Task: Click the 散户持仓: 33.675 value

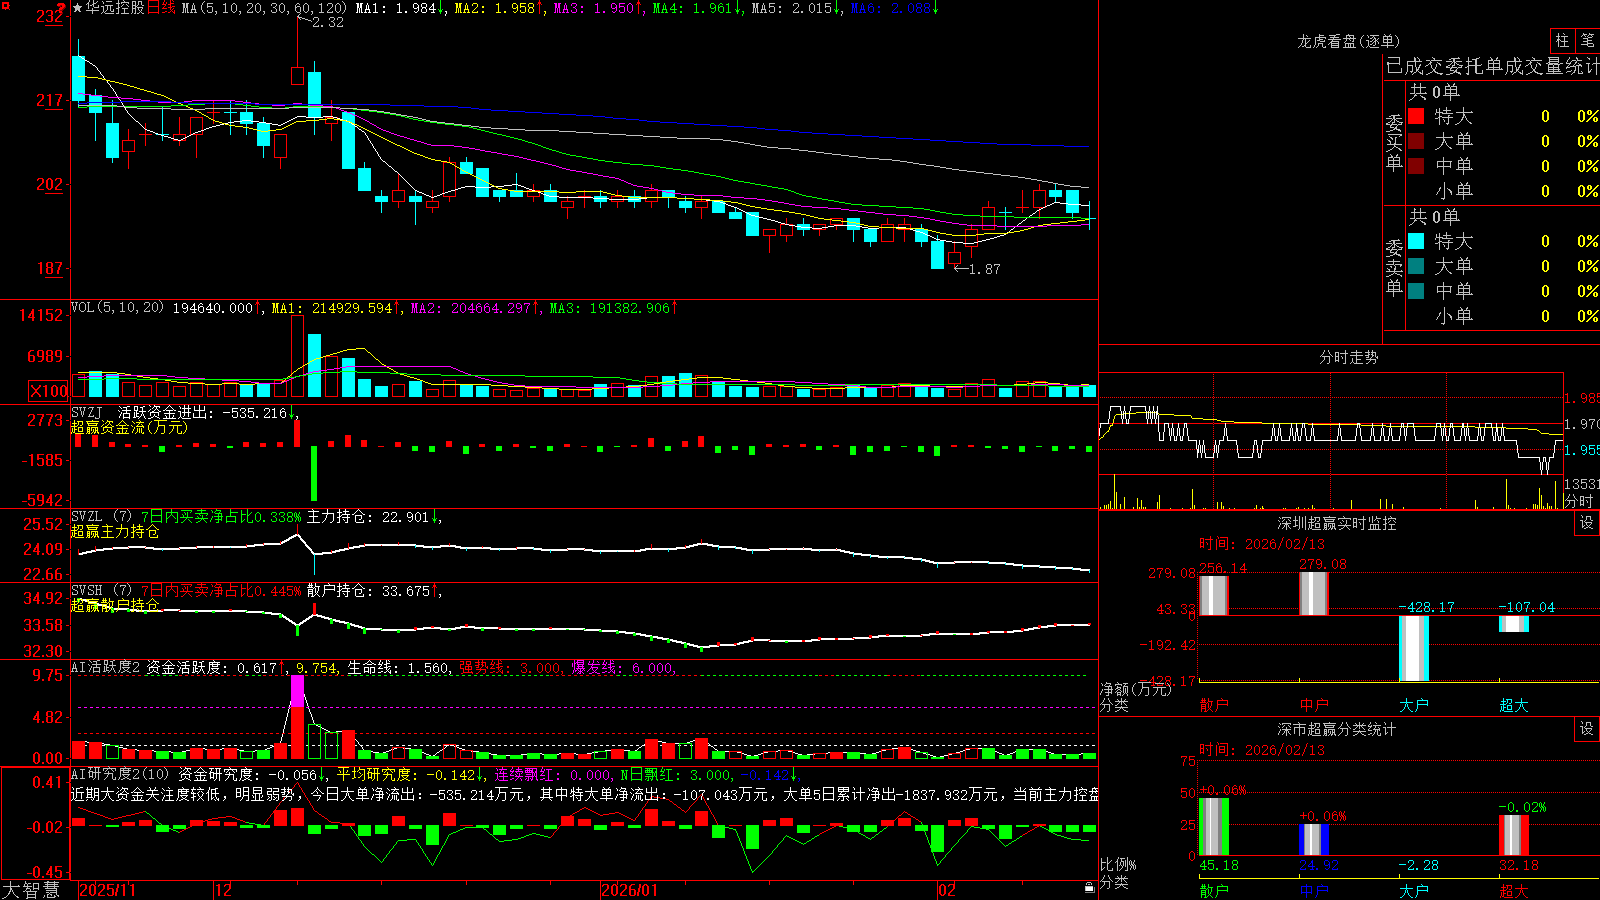Action: point(372,591)
